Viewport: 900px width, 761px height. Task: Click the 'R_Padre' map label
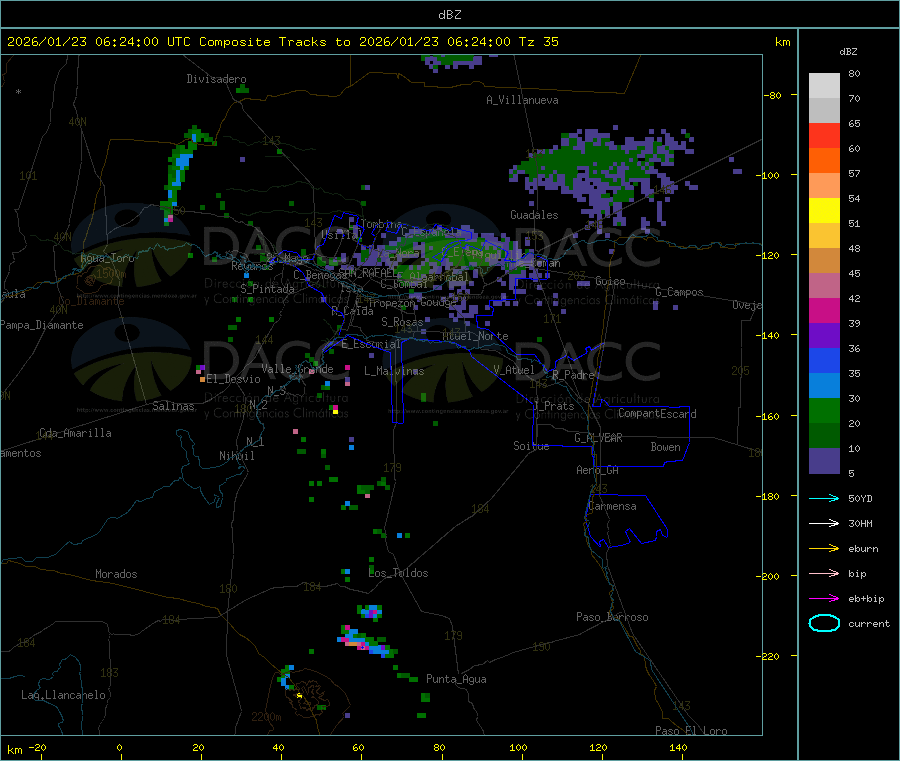[573, 375]
